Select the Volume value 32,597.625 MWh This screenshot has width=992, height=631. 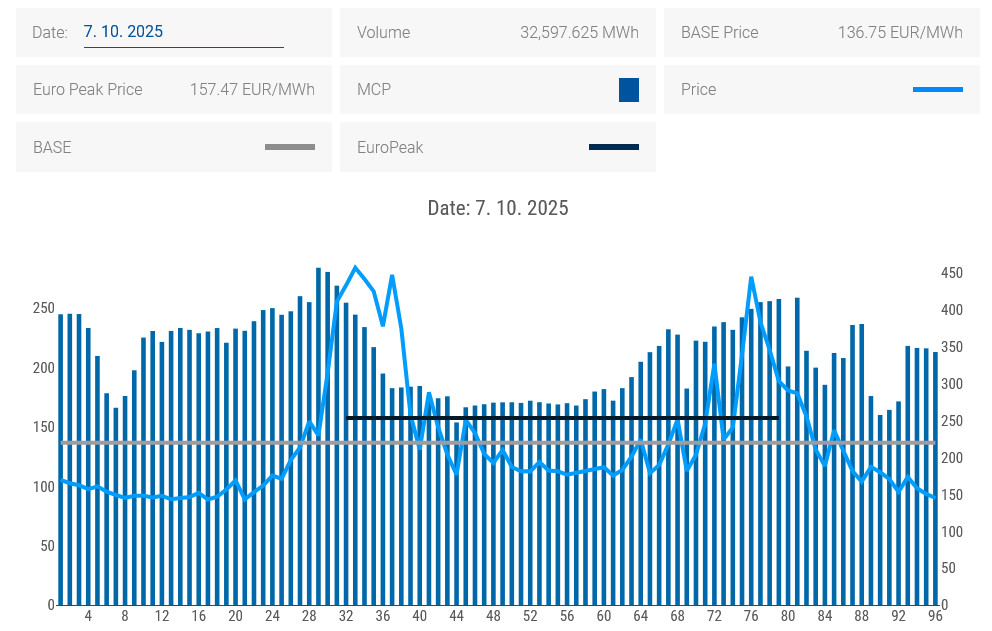point(579,33)
